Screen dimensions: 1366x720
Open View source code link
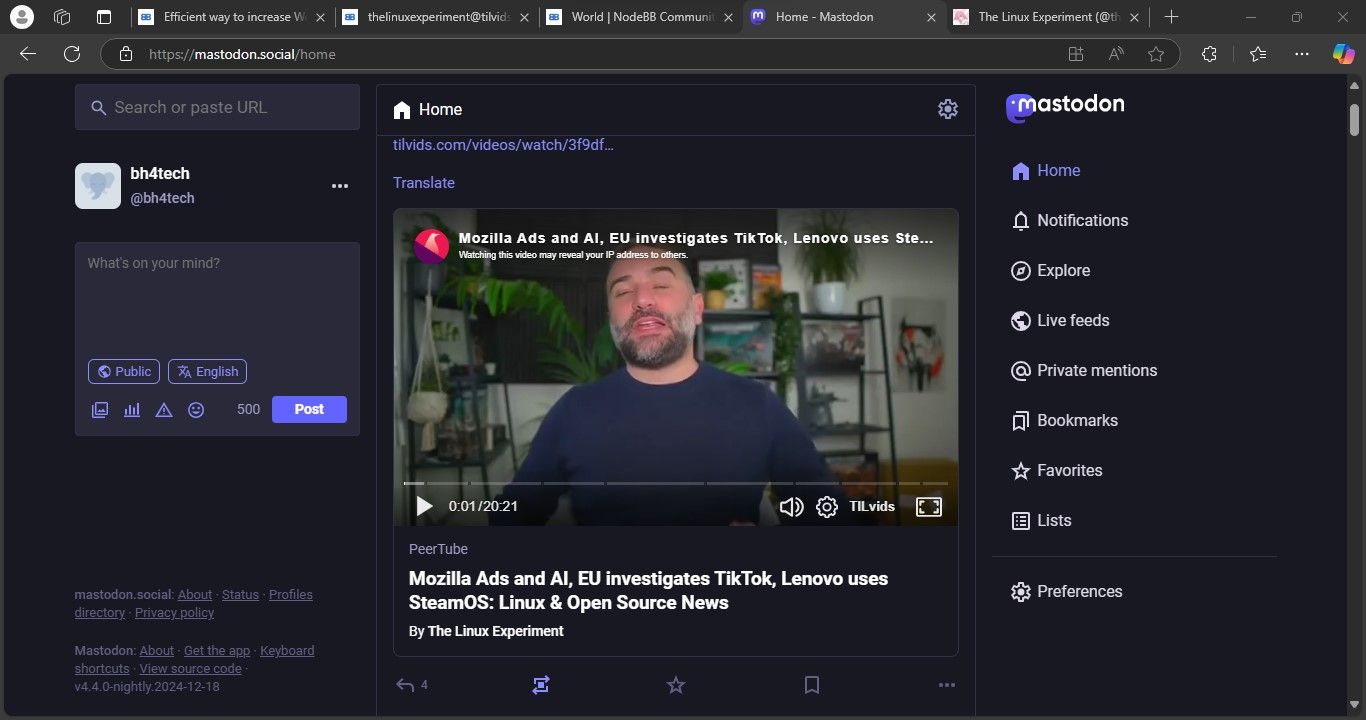click(x=190, y=669)
